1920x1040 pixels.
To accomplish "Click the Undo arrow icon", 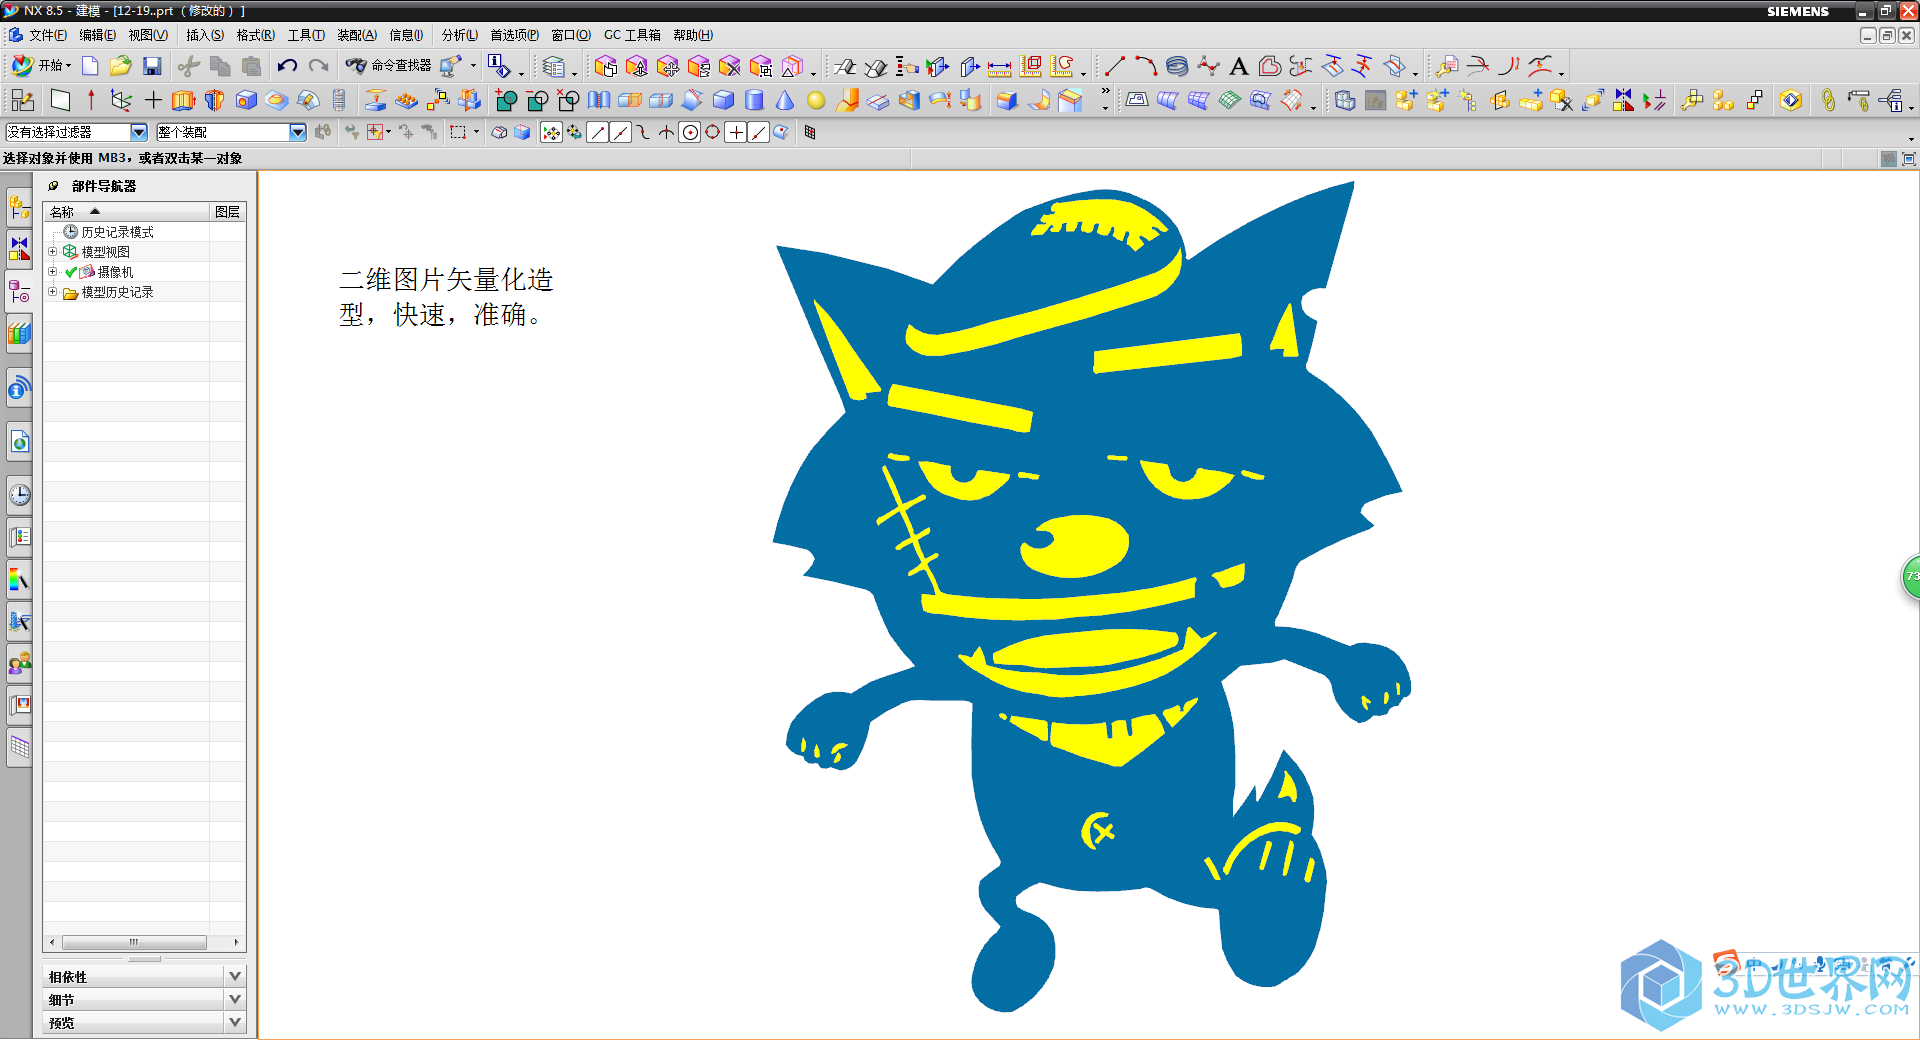I will point(287,66).
